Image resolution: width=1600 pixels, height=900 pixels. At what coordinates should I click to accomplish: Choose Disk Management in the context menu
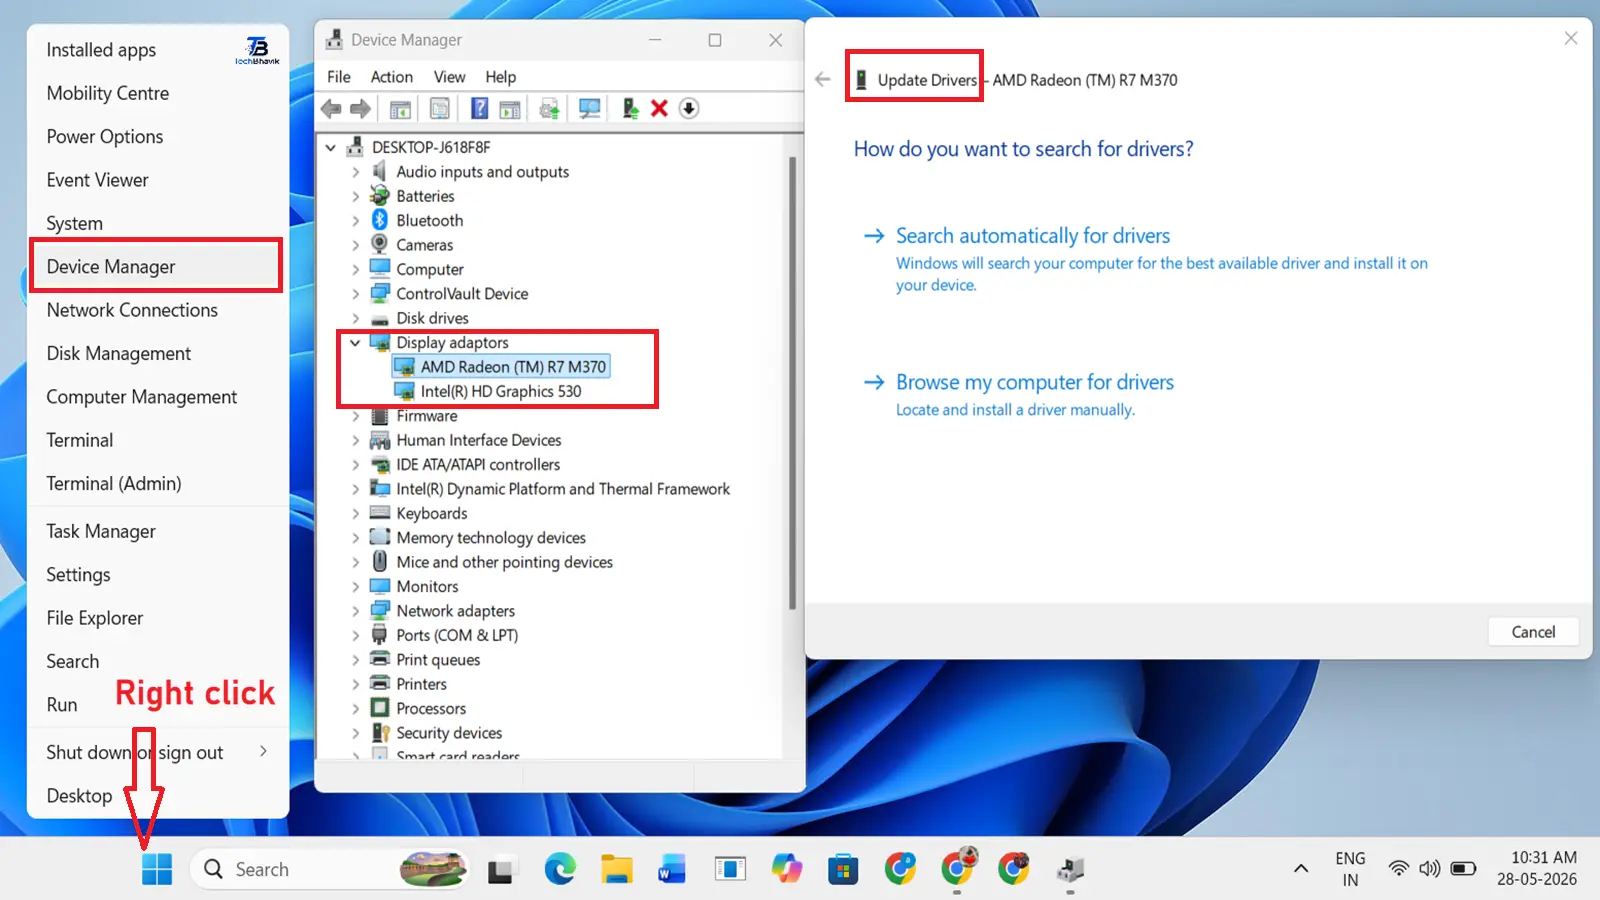158,353
